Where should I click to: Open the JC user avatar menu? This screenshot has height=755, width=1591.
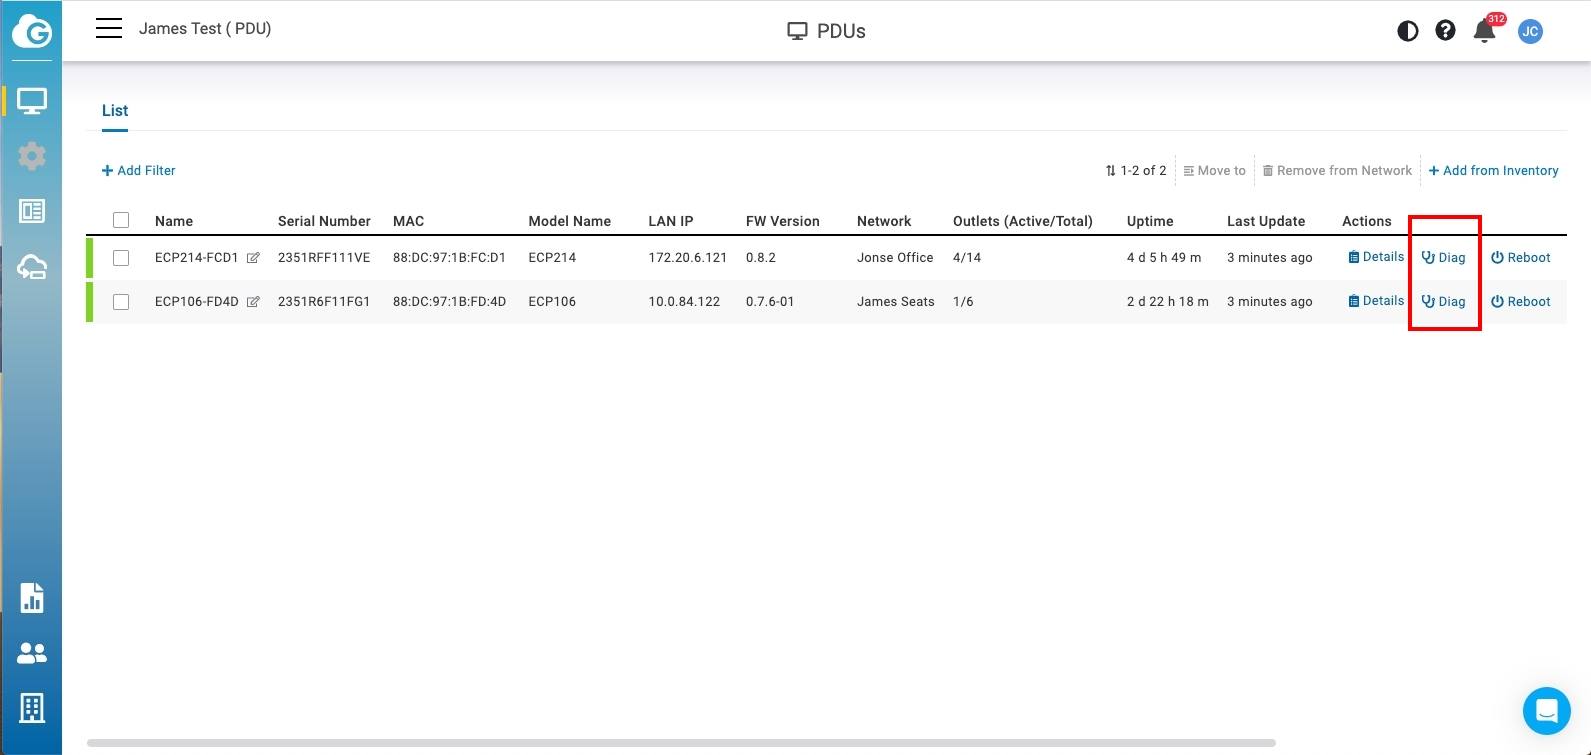pyautogui.click(x=1529, y=31)
